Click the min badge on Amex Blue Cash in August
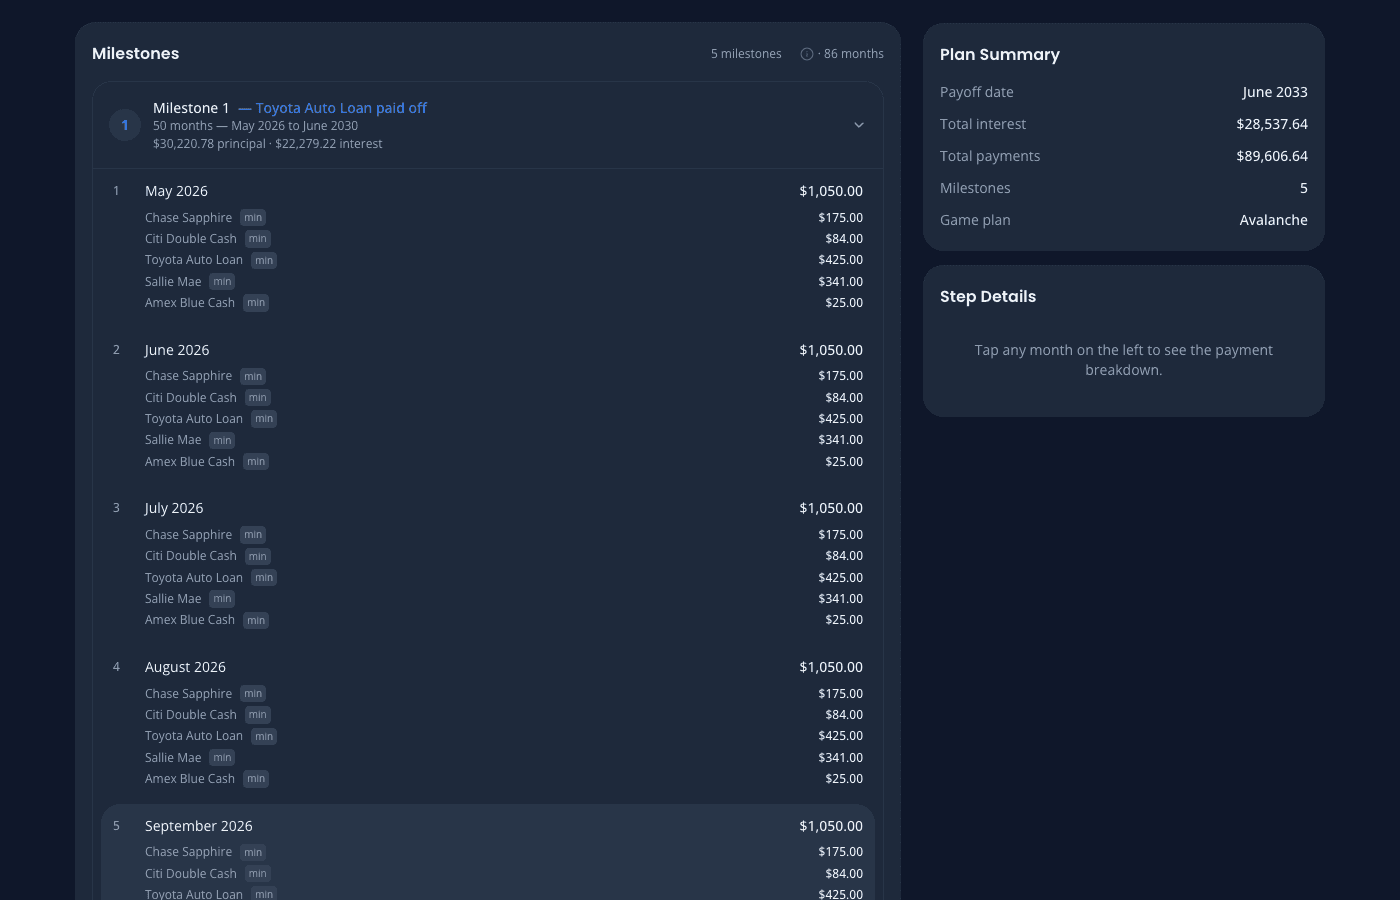Screen dimensions: 1400x900 (x=256, y=778)
